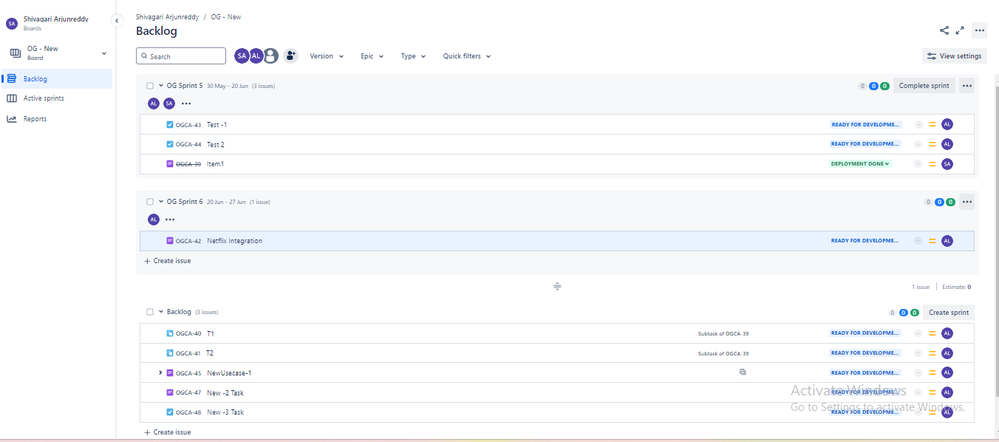This screenshot has width=999, height=442.
Task: Tick the OG Sprint 5 checkbox
Action: [x=150, y=85]
